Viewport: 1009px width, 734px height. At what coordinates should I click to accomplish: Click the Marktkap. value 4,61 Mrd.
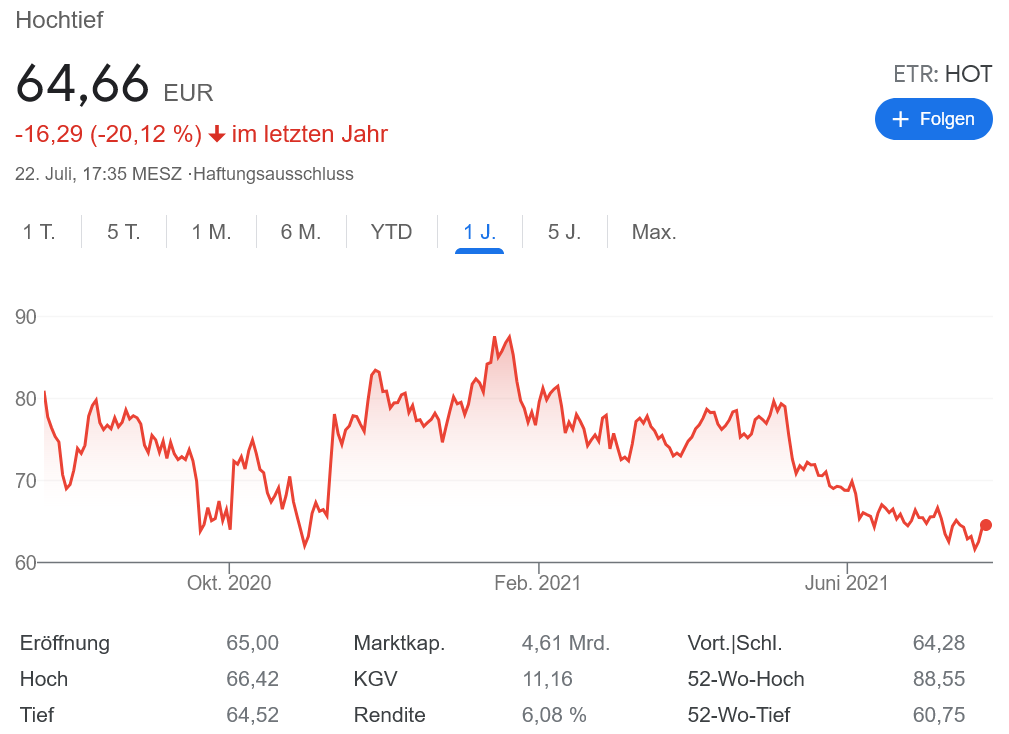pos(565,643)
